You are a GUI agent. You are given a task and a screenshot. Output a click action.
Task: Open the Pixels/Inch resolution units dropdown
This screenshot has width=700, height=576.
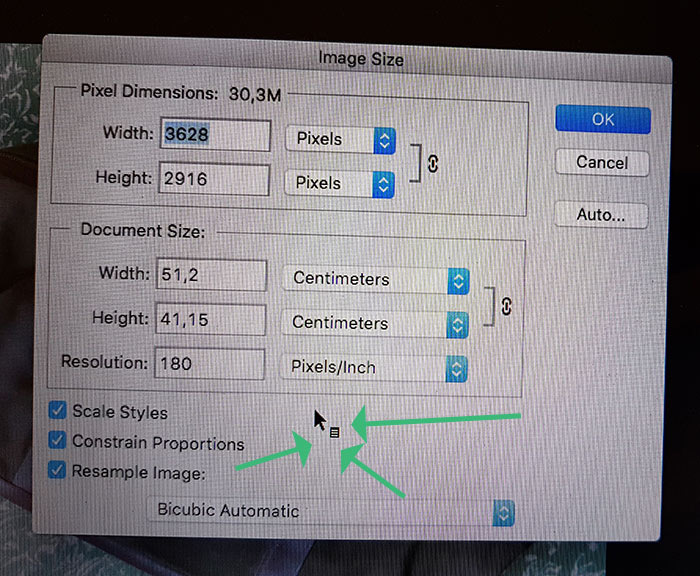pyautogui.click(x=374, y=368)
